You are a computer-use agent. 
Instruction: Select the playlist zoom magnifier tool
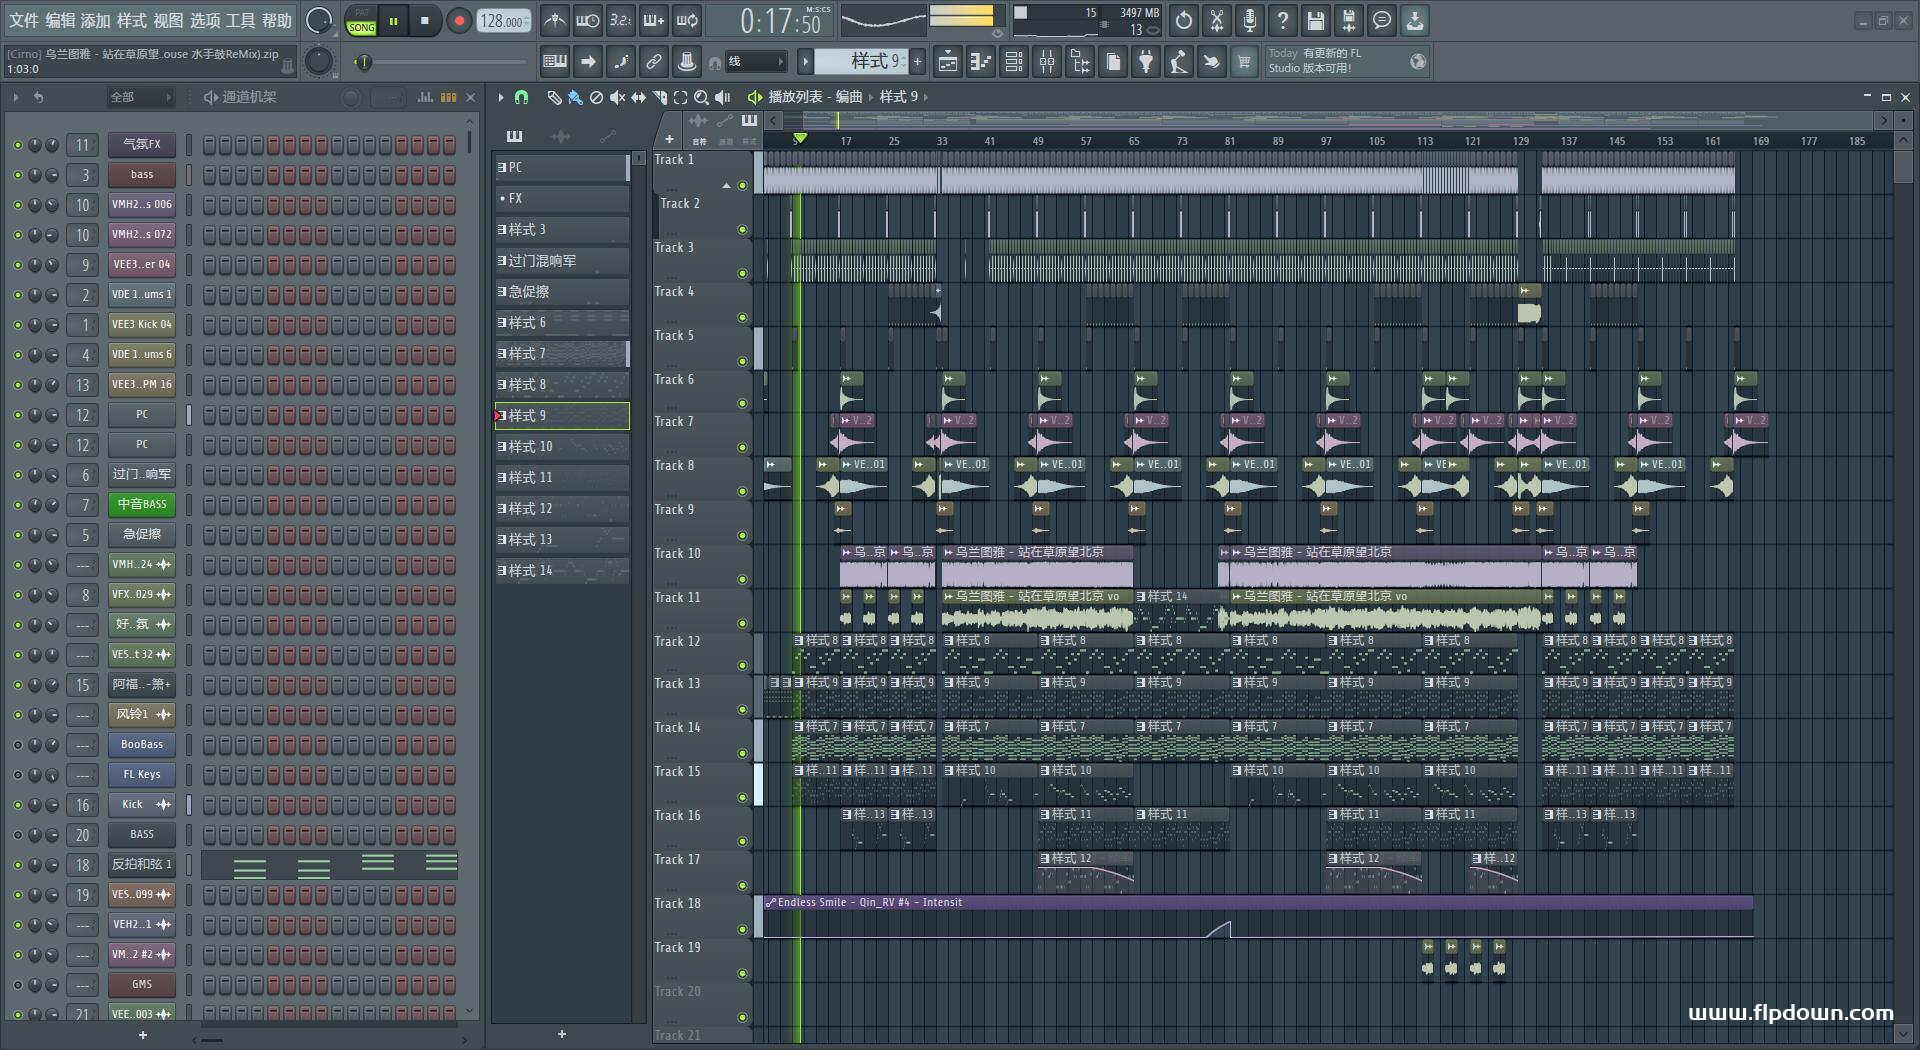pos(701,97)
